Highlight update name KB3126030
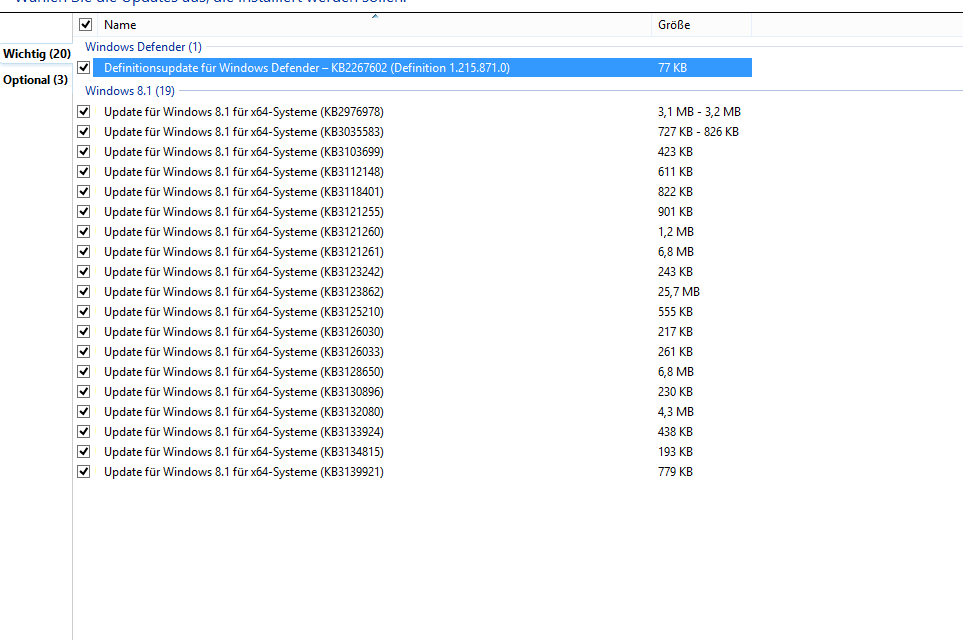 tap(244, 332)
